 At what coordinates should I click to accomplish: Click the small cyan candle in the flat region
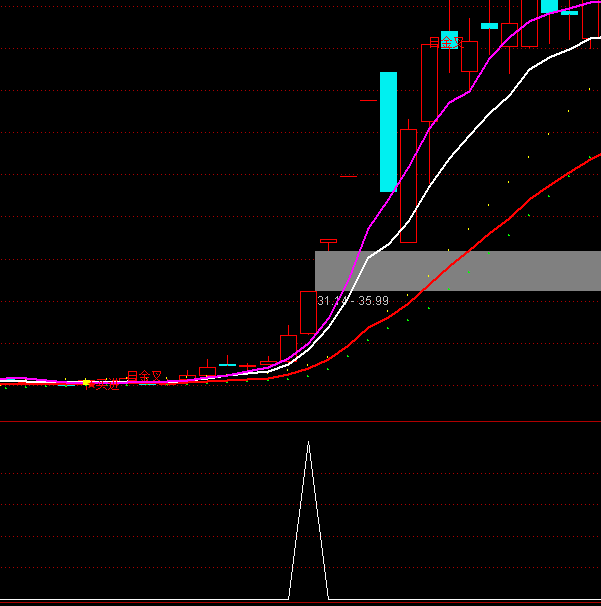[228, 365]
